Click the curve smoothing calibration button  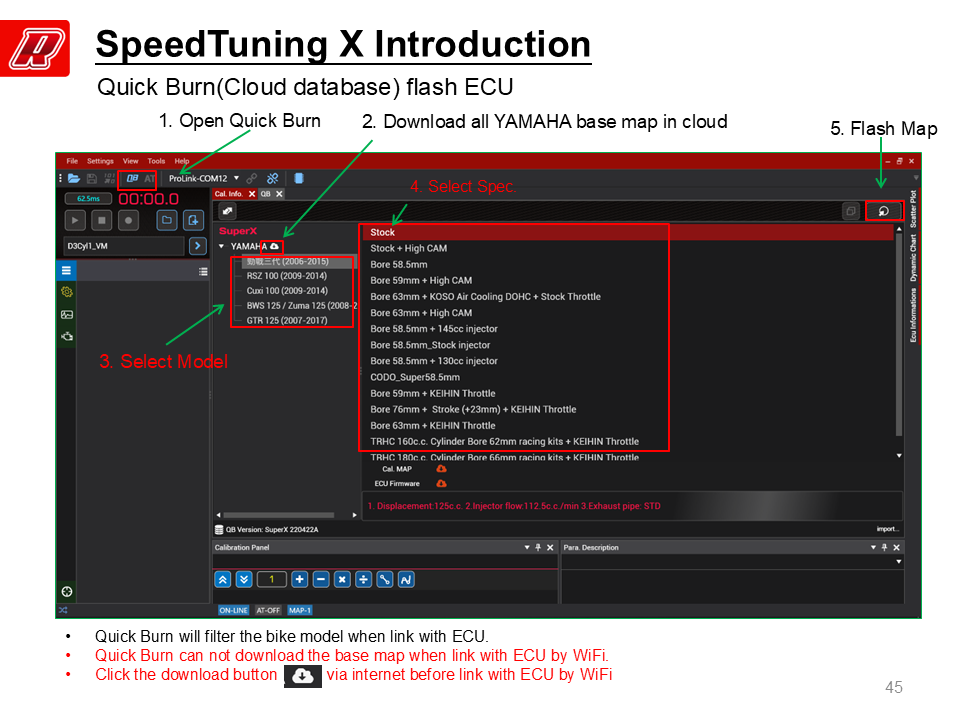click(406, 579)
